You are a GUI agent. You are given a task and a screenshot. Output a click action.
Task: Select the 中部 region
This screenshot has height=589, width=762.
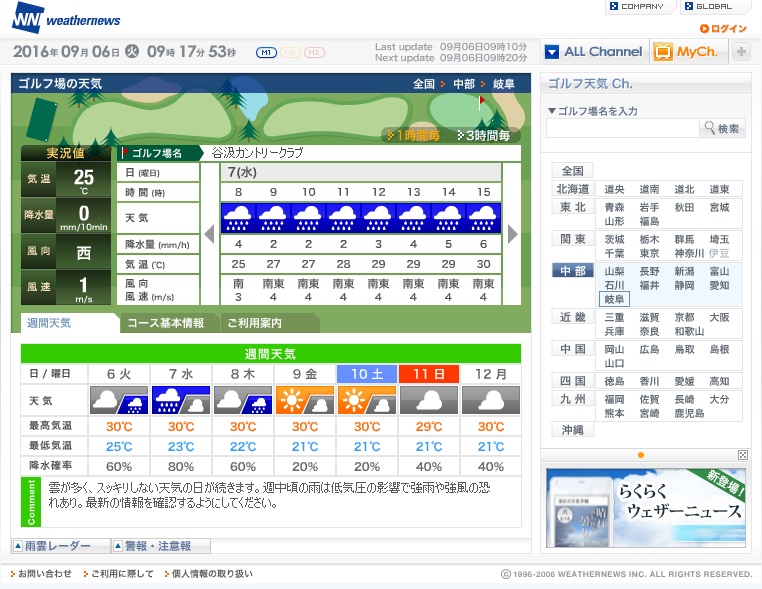pos(572,271)
